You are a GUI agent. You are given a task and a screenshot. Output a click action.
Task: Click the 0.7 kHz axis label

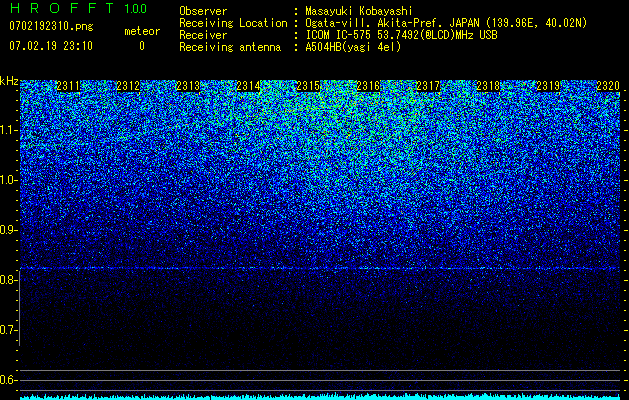[x=9, y=330]
